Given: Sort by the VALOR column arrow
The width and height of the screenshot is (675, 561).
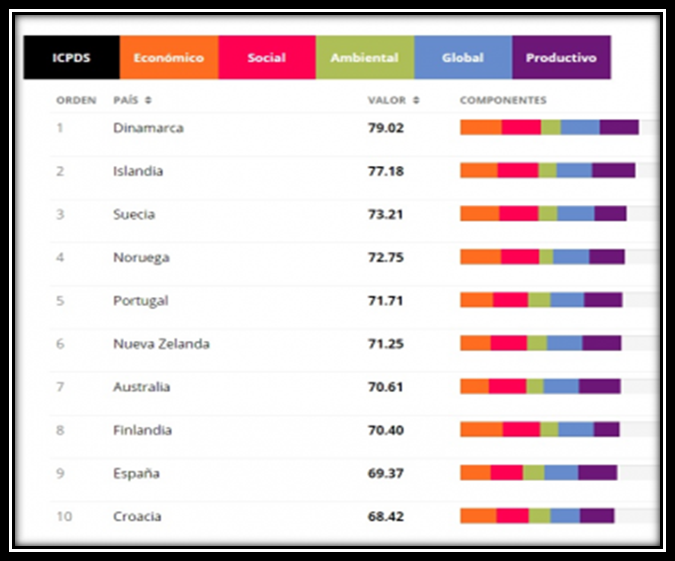Looking at the screenshot, I should pos(416,101).
